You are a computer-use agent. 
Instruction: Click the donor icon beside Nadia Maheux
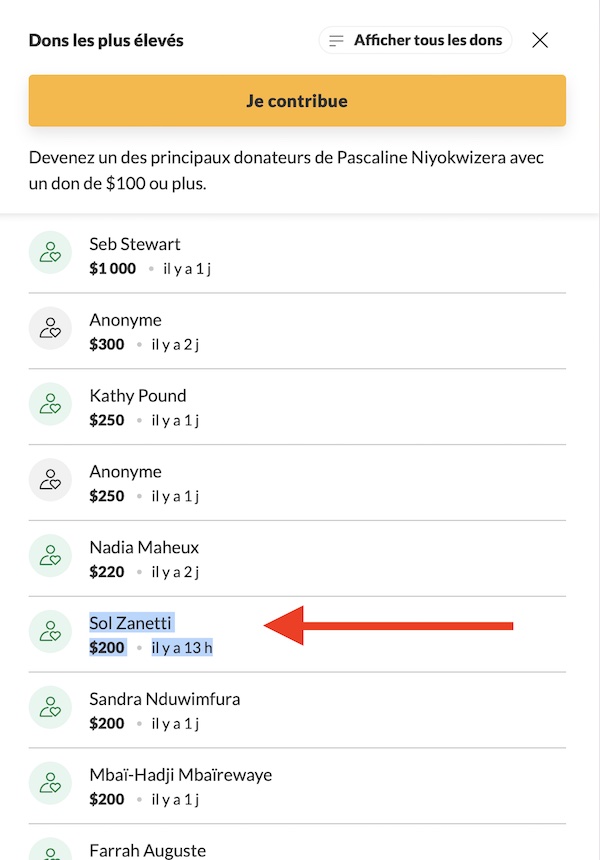(x=50, y=556)
